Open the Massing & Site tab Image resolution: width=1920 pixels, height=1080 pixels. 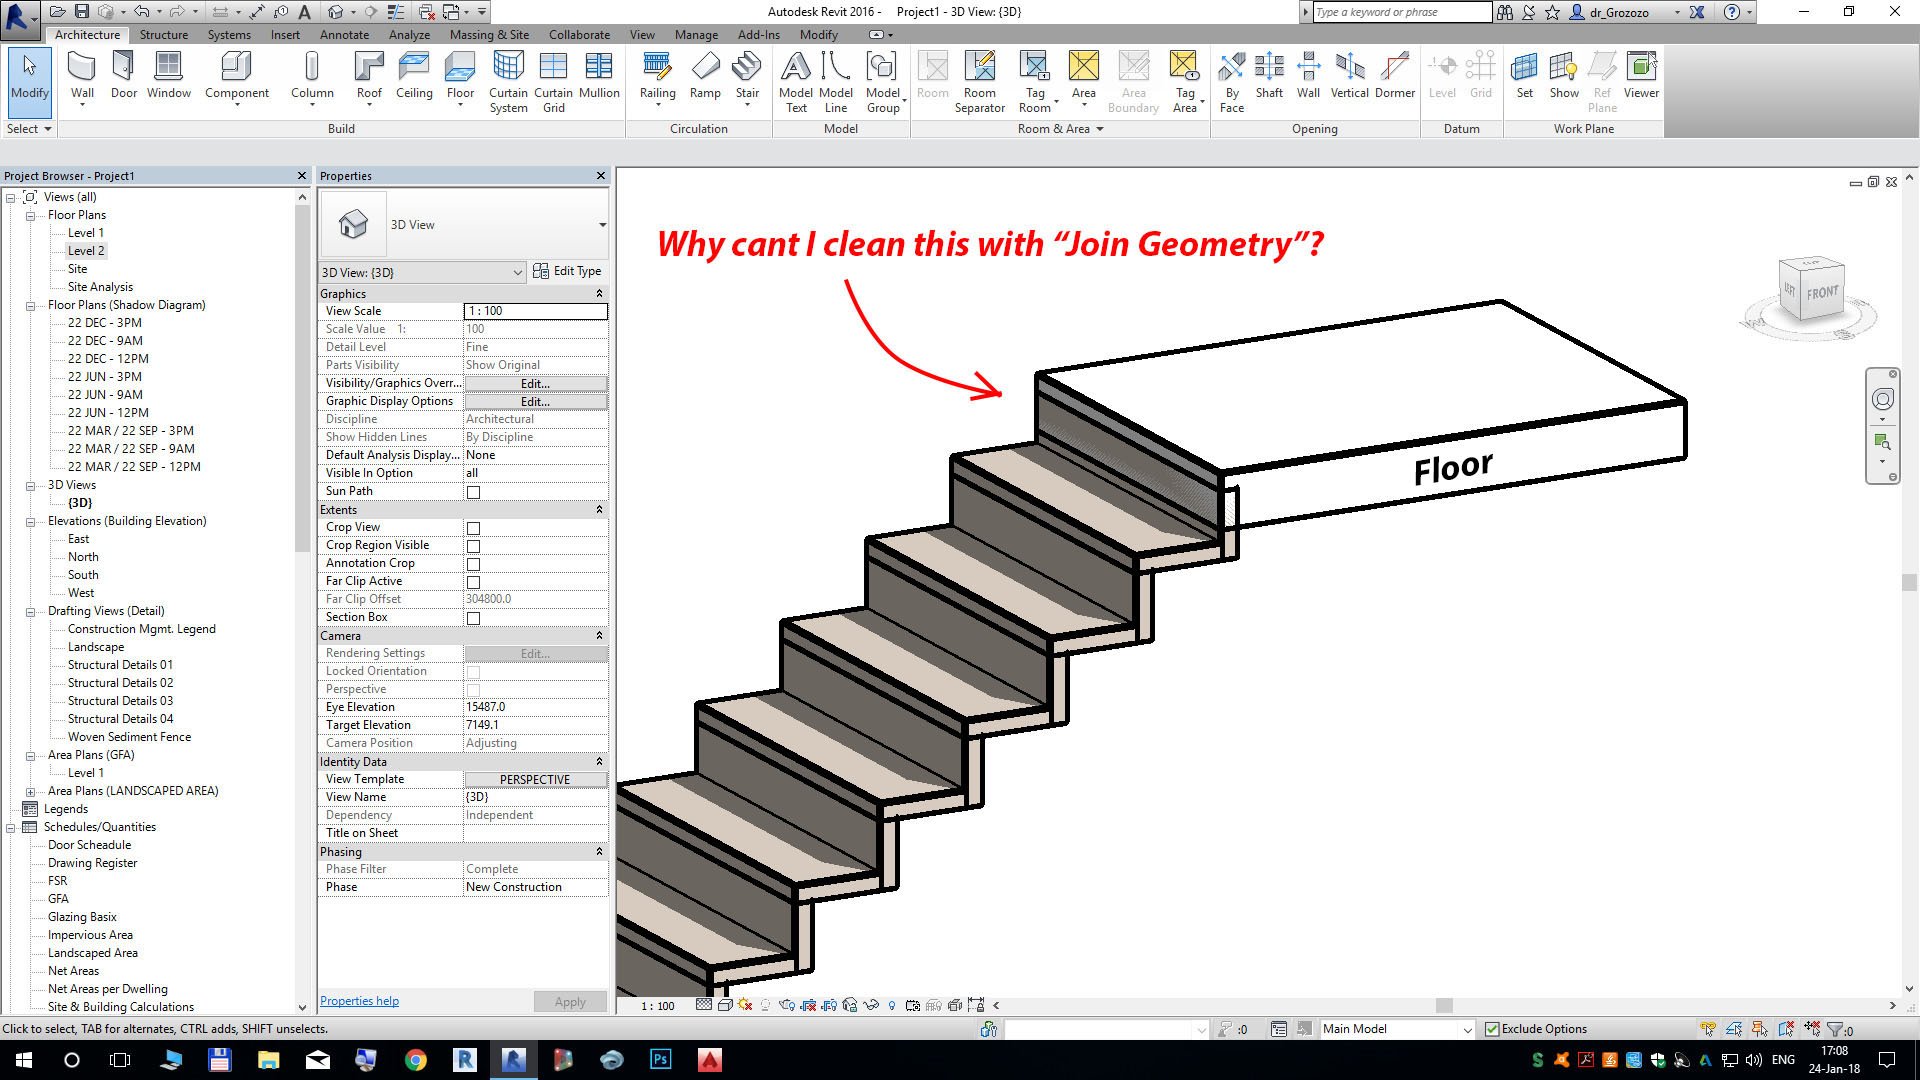(x=489, y=35)
